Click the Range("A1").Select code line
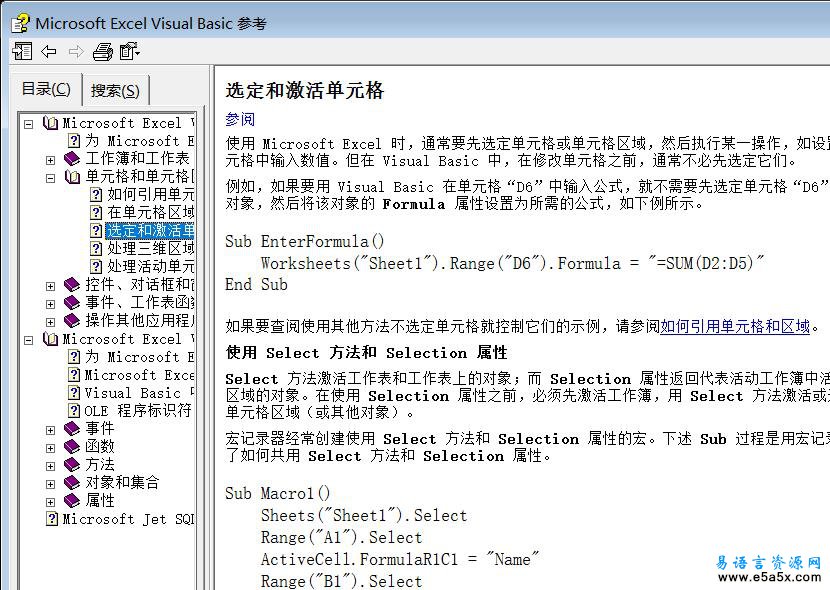Image resolution: width=830 pixels, height=590 pixels. tap(341, 538)
